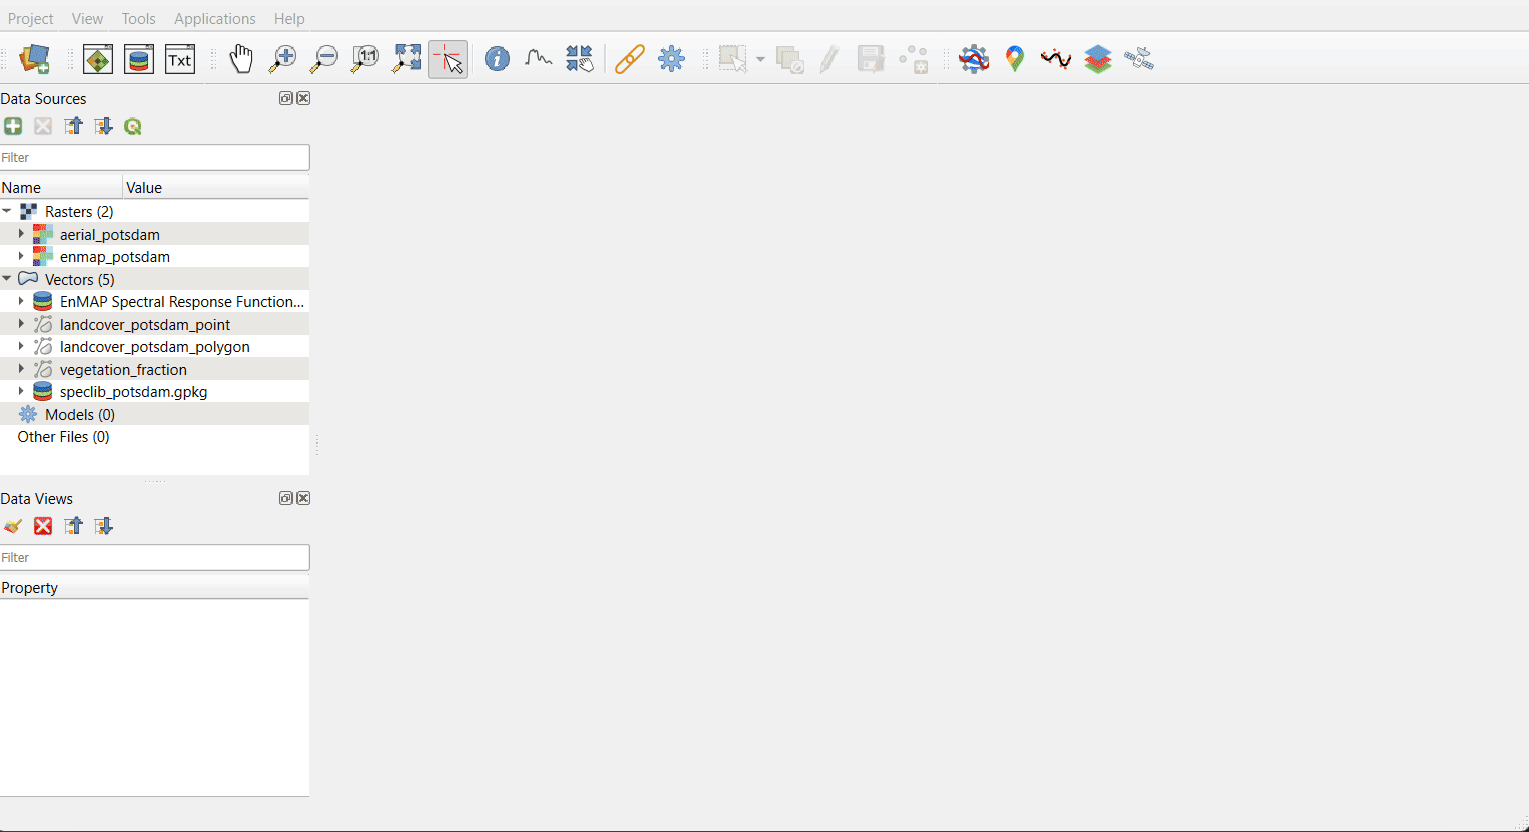Click the Data Sources filter field

point(155,157)
